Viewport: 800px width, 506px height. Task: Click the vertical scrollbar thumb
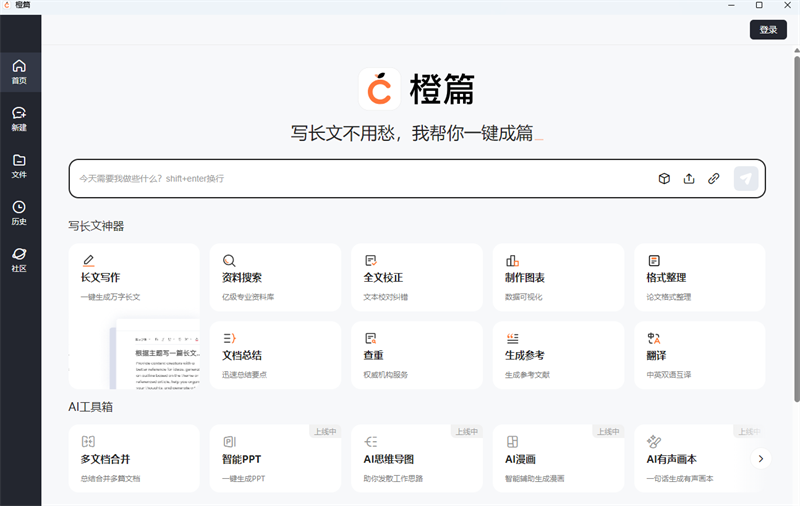(796, 229)
